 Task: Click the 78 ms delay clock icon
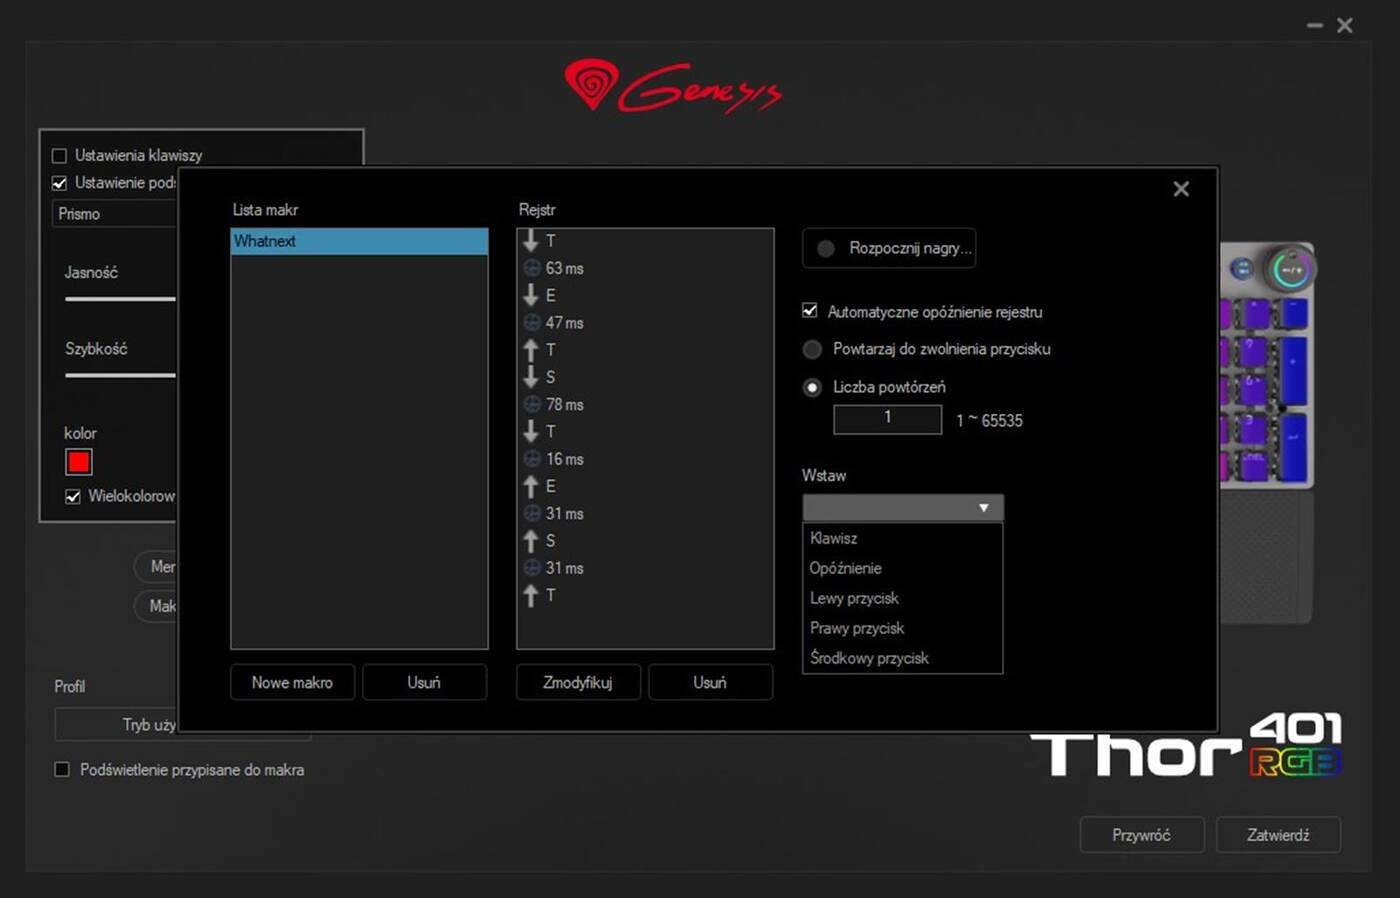pyautogui.click(x=532, y=404)
